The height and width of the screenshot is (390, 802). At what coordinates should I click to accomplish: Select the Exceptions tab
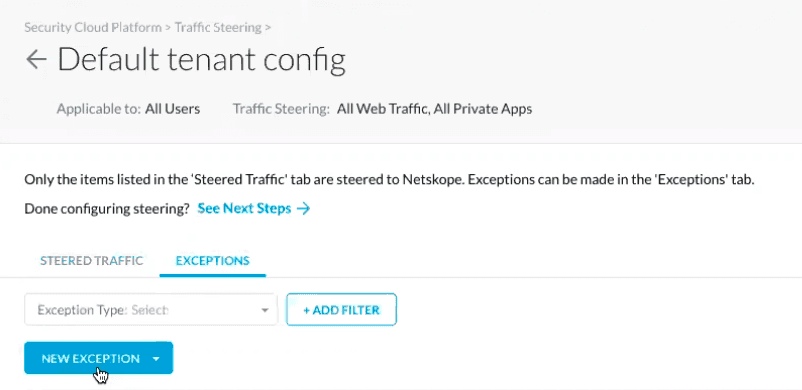point(213,261)
